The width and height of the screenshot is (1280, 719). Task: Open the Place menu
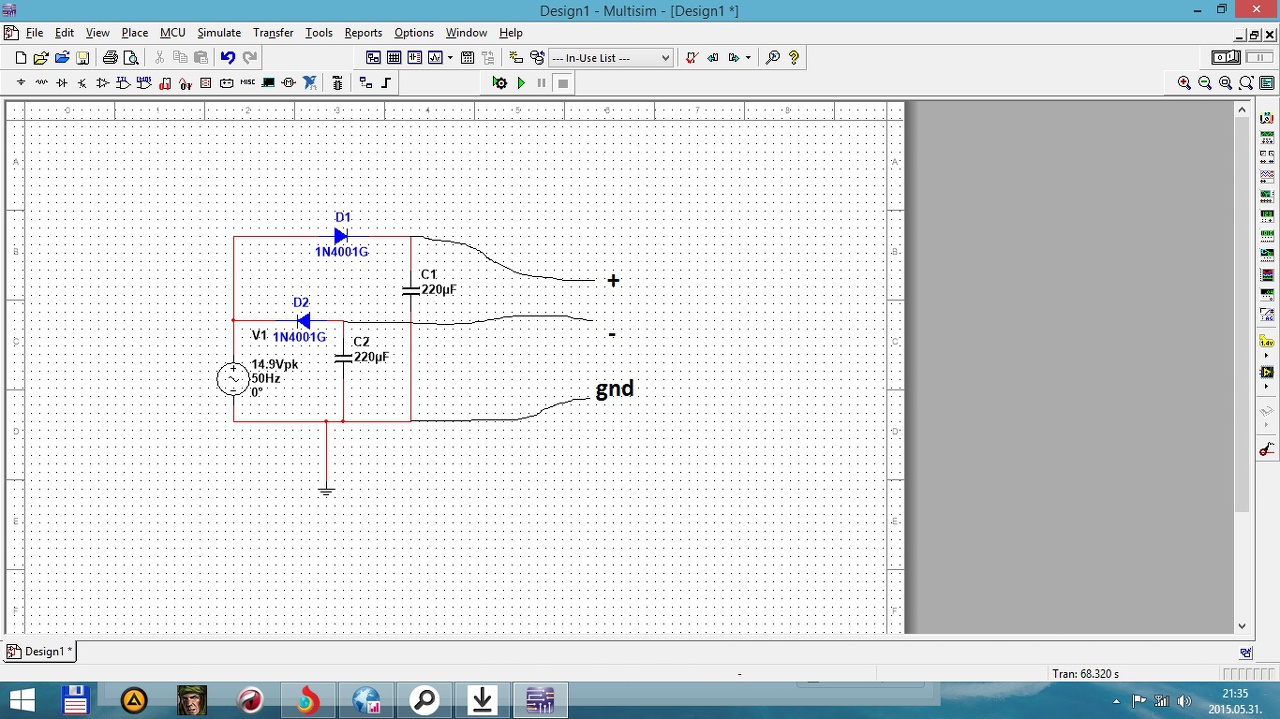coord(134,33)
